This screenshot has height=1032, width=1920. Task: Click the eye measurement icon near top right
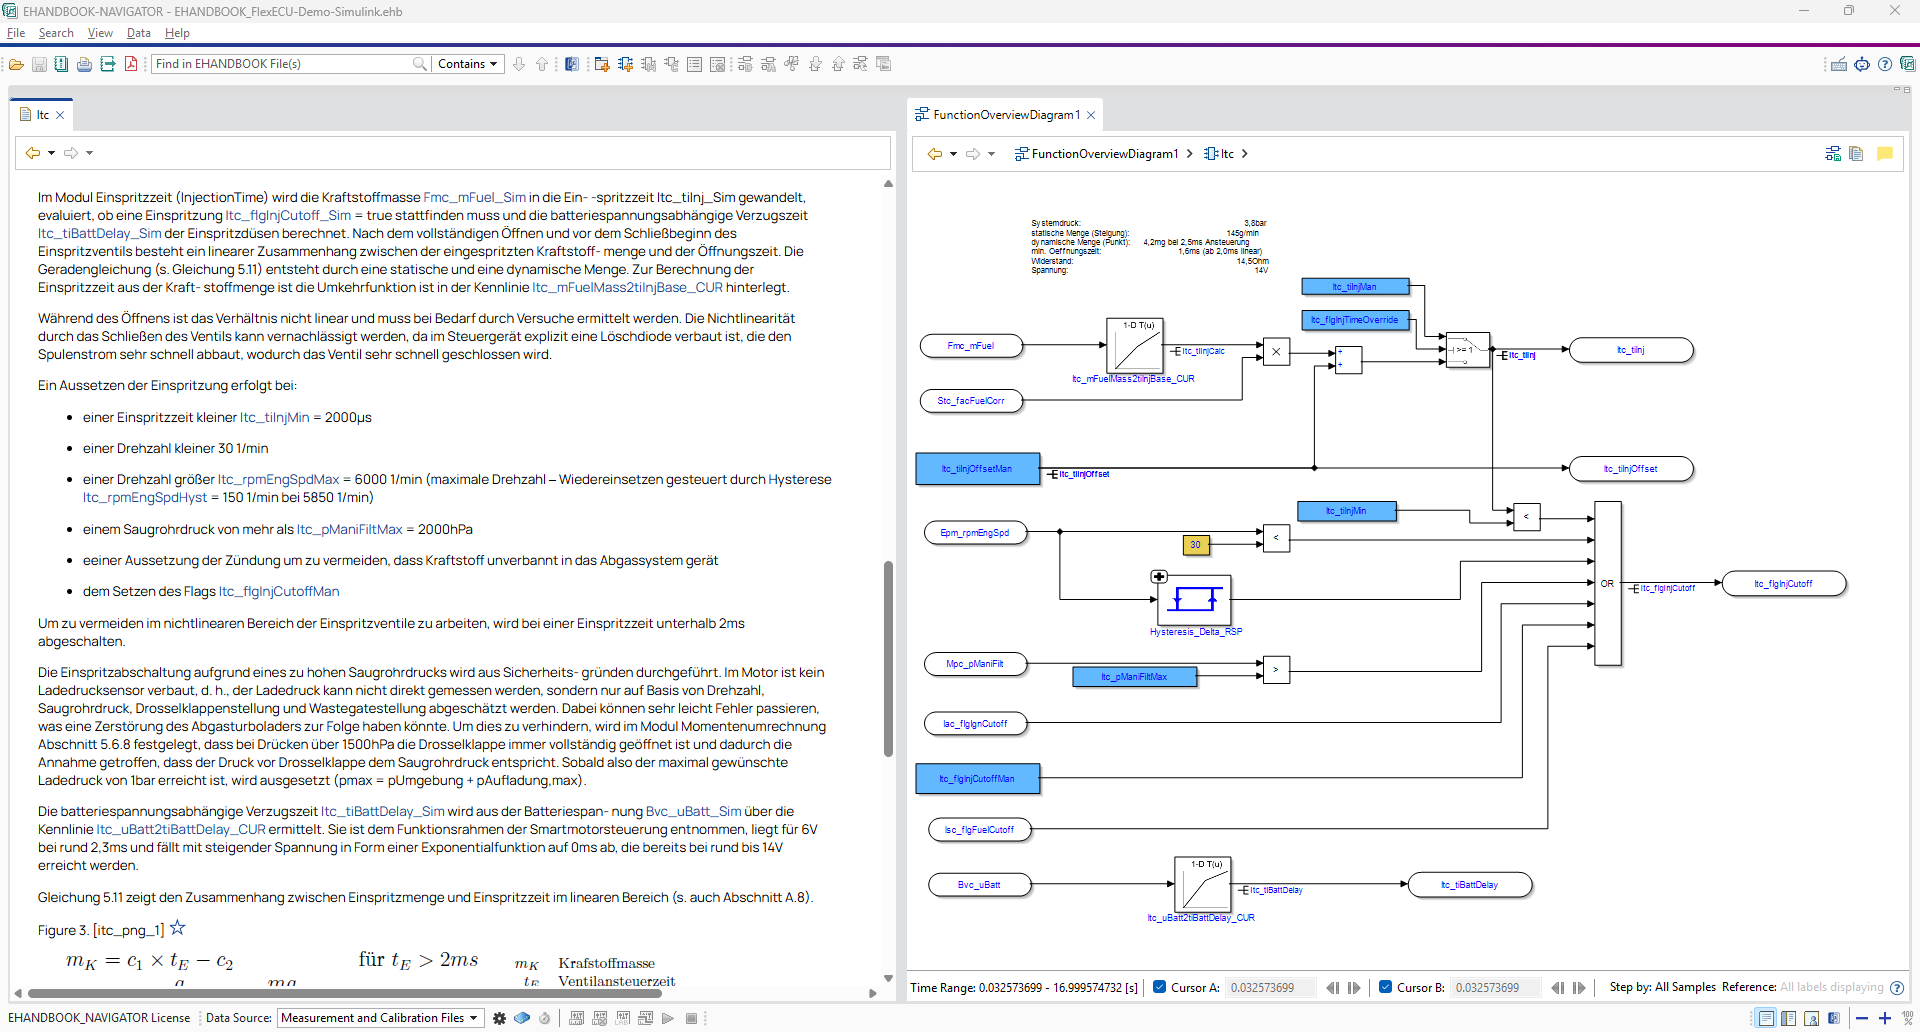[1862, 63]
